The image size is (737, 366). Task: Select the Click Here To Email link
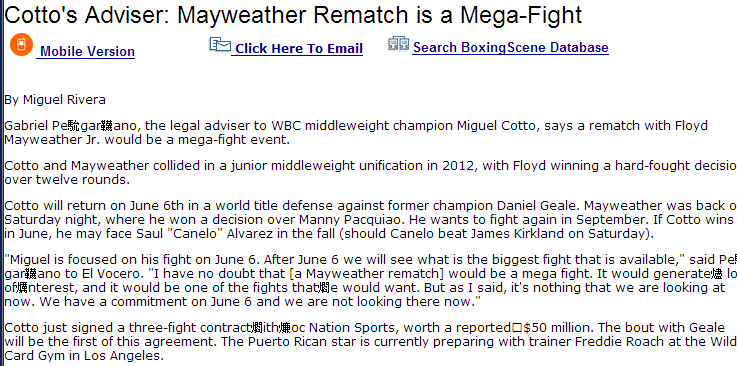coord(299,48)
